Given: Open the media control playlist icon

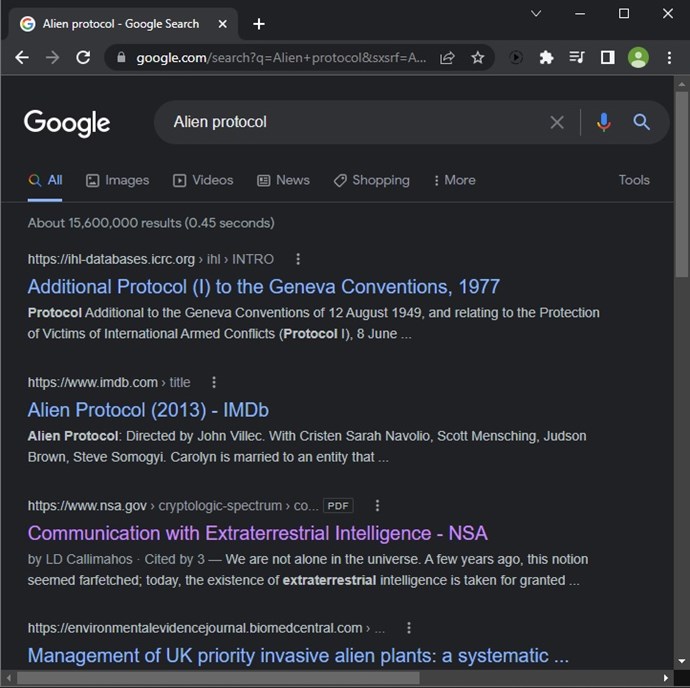Looking at the screenshot, I should [576, 57].
